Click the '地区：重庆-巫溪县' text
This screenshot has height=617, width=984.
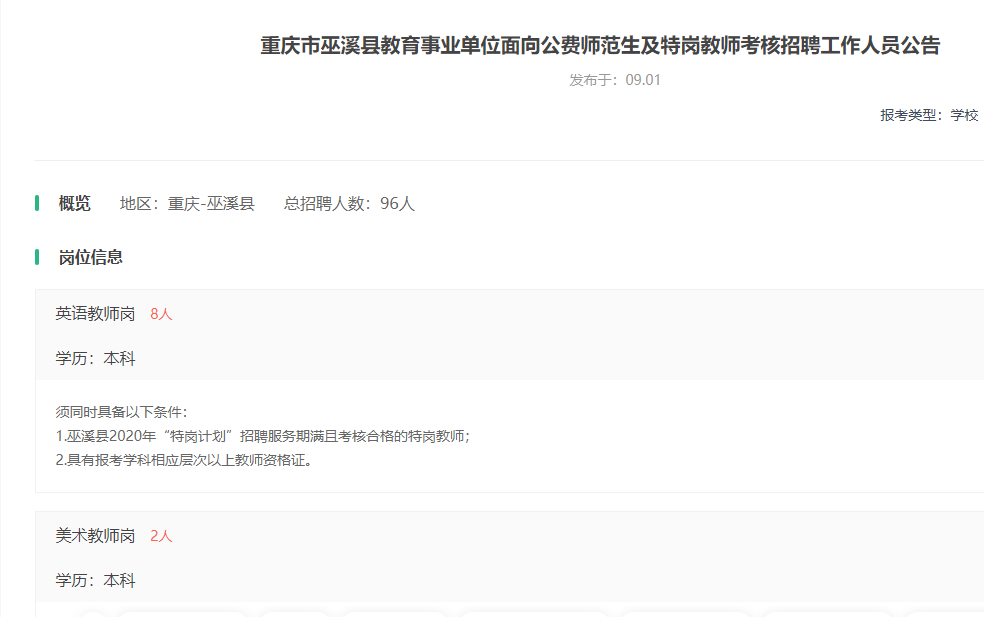tap(187, 203)
